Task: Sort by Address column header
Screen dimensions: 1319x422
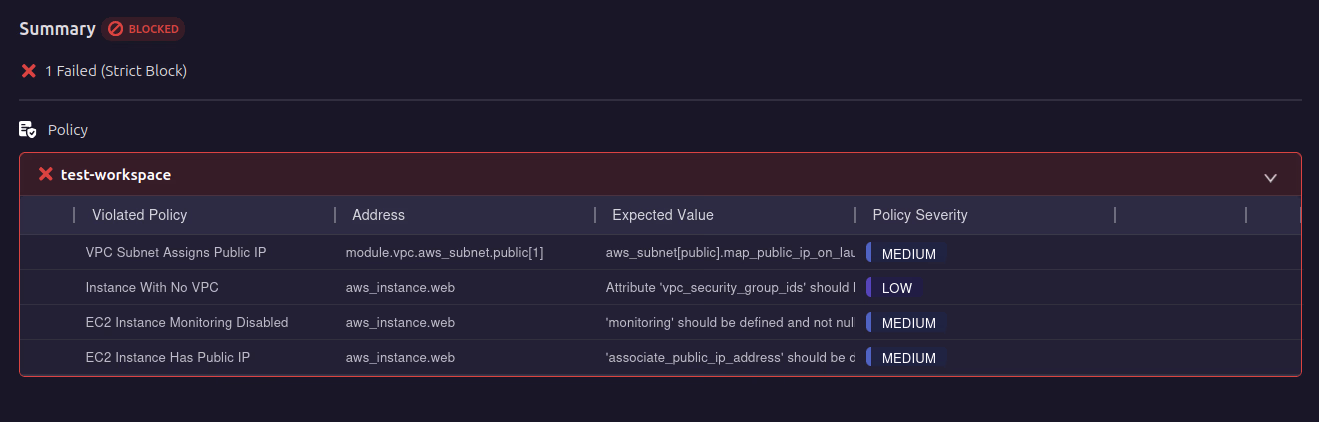Action: point(379,215)
